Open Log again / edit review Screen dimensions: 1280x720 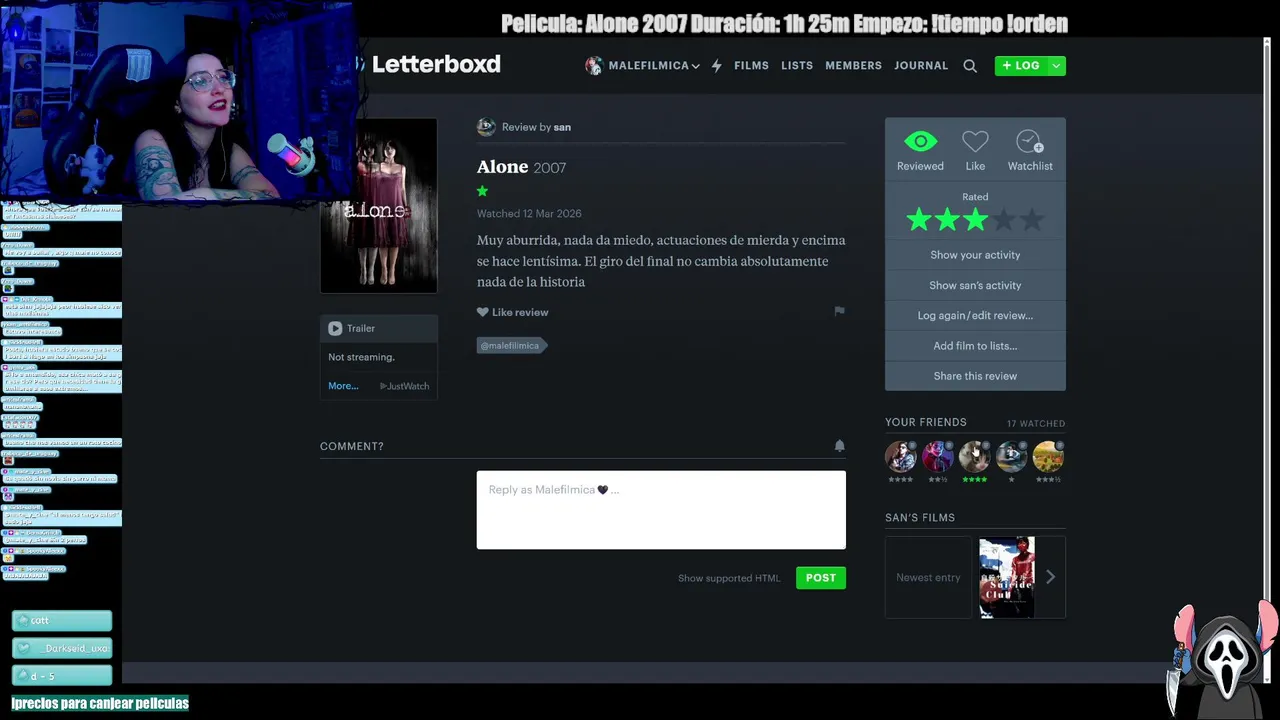click(975, 315)
